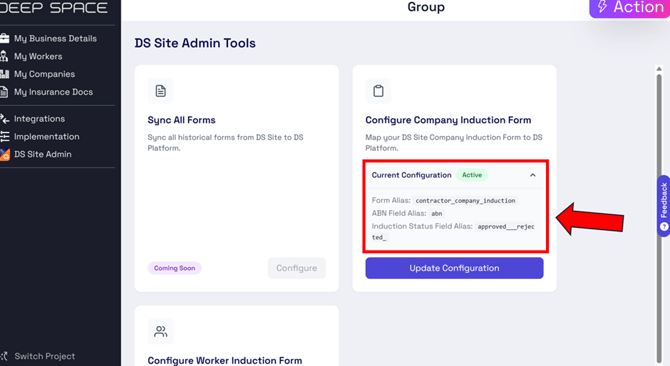The image size is (670, 366).
Task: Click the workers icon beside My Workers
Action: click(x=4, y=56)
